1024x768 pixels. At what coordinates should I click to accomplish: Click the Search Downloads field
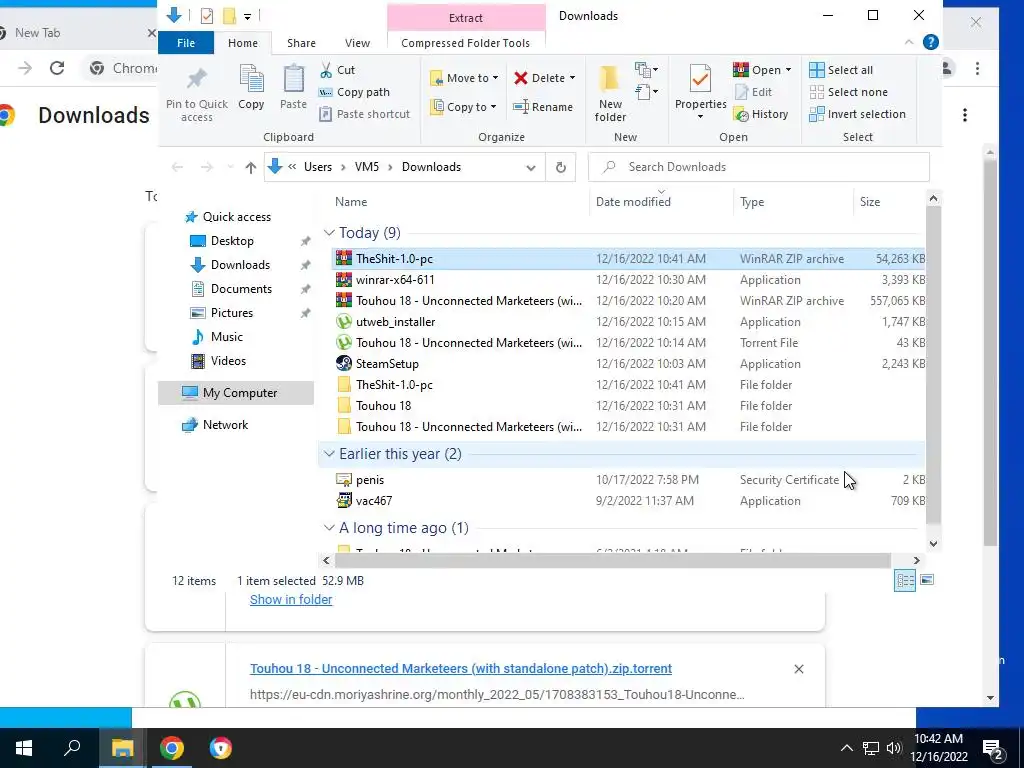coord(758,167)
